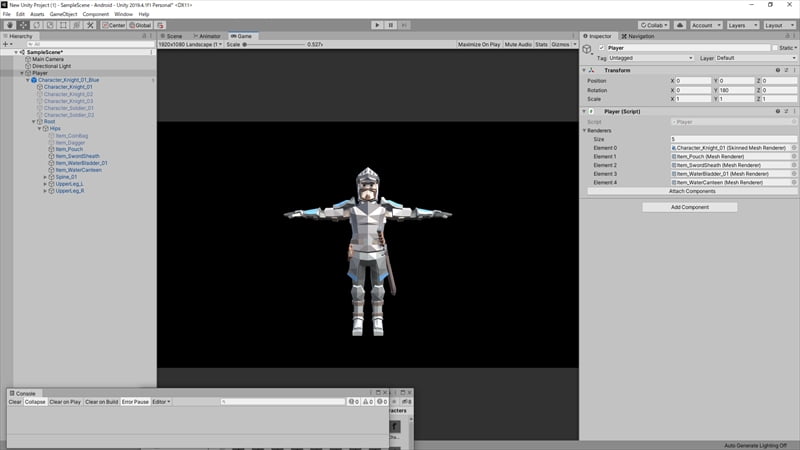Screen dimensions: 800x450
Task: Select Directional Light in Hierarchy
Action: 51,66
